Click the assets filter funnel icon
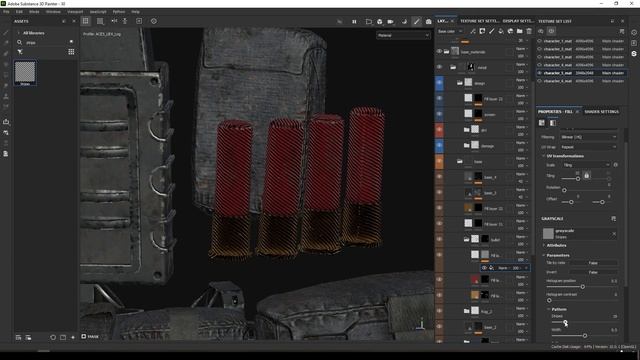This screenshot has width=640, height=360. point(20,52)
